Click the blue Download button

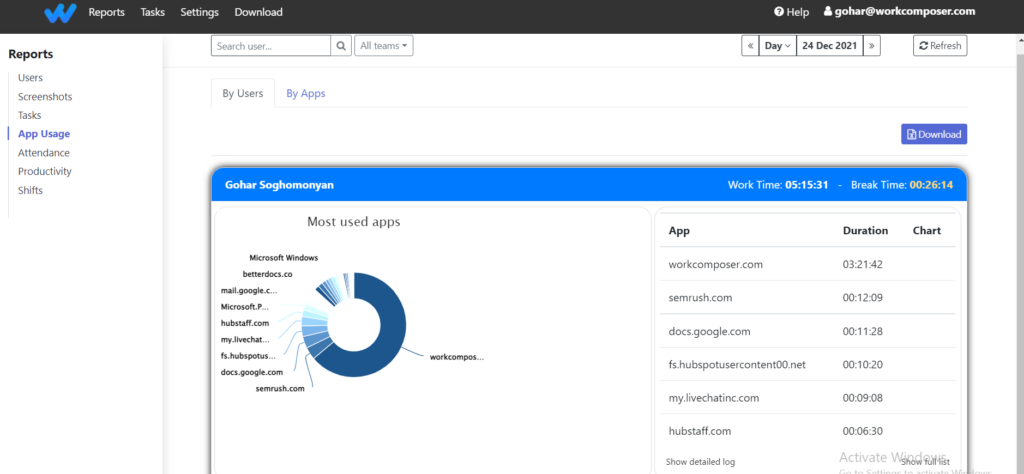click(934, 134)
